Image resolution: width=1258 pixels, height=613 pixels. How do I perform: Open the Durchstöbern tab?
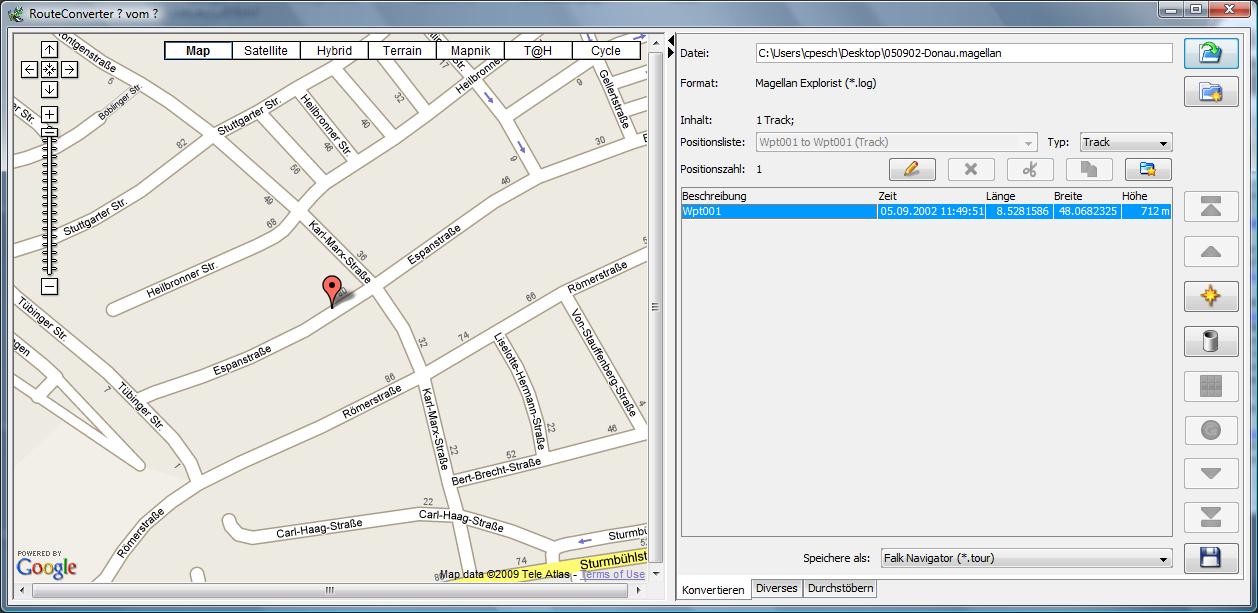pos(840,589)
